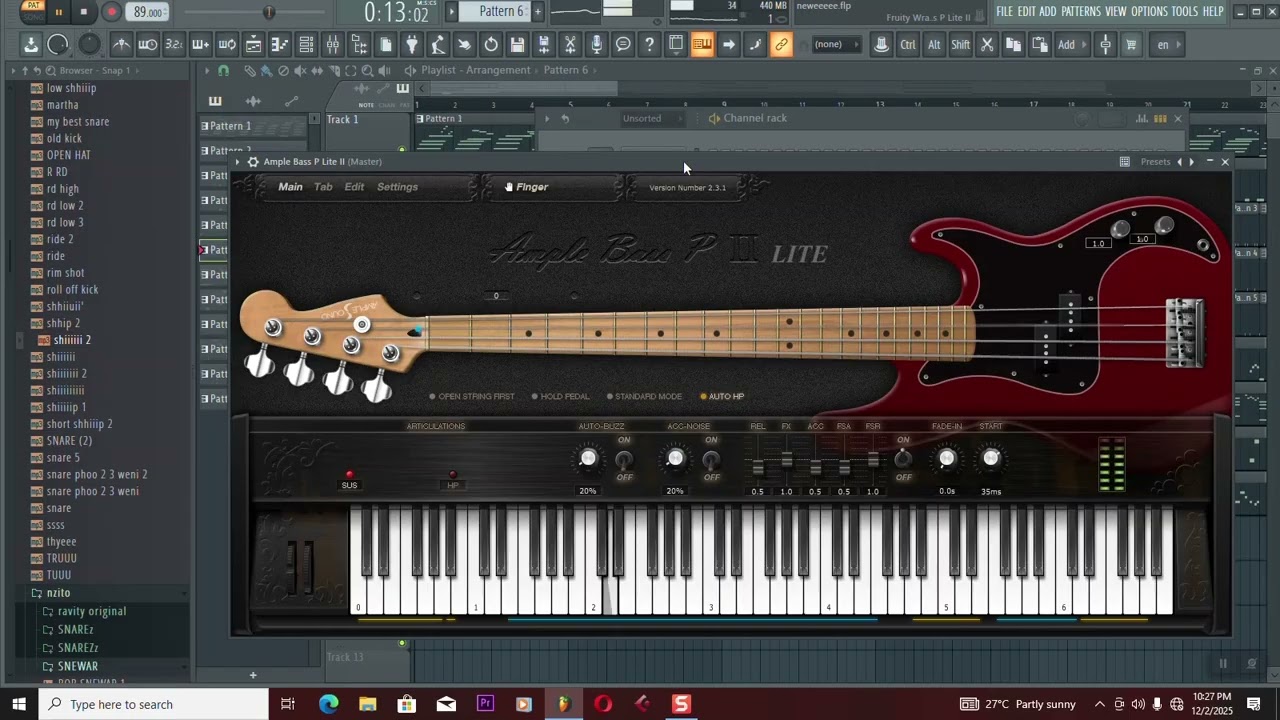Flip the Acc-Noise on/off switch
The image size is (1280, 720).
point(711,459)
